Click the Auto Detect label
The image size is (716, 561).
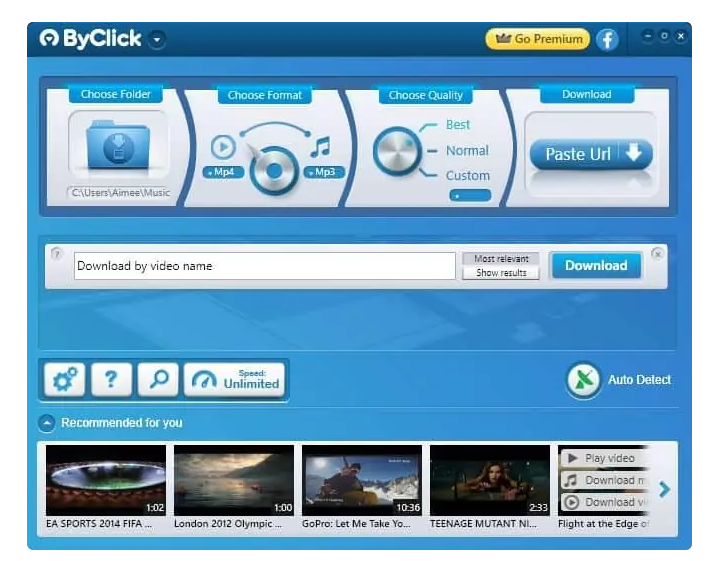tap(639, 380)
